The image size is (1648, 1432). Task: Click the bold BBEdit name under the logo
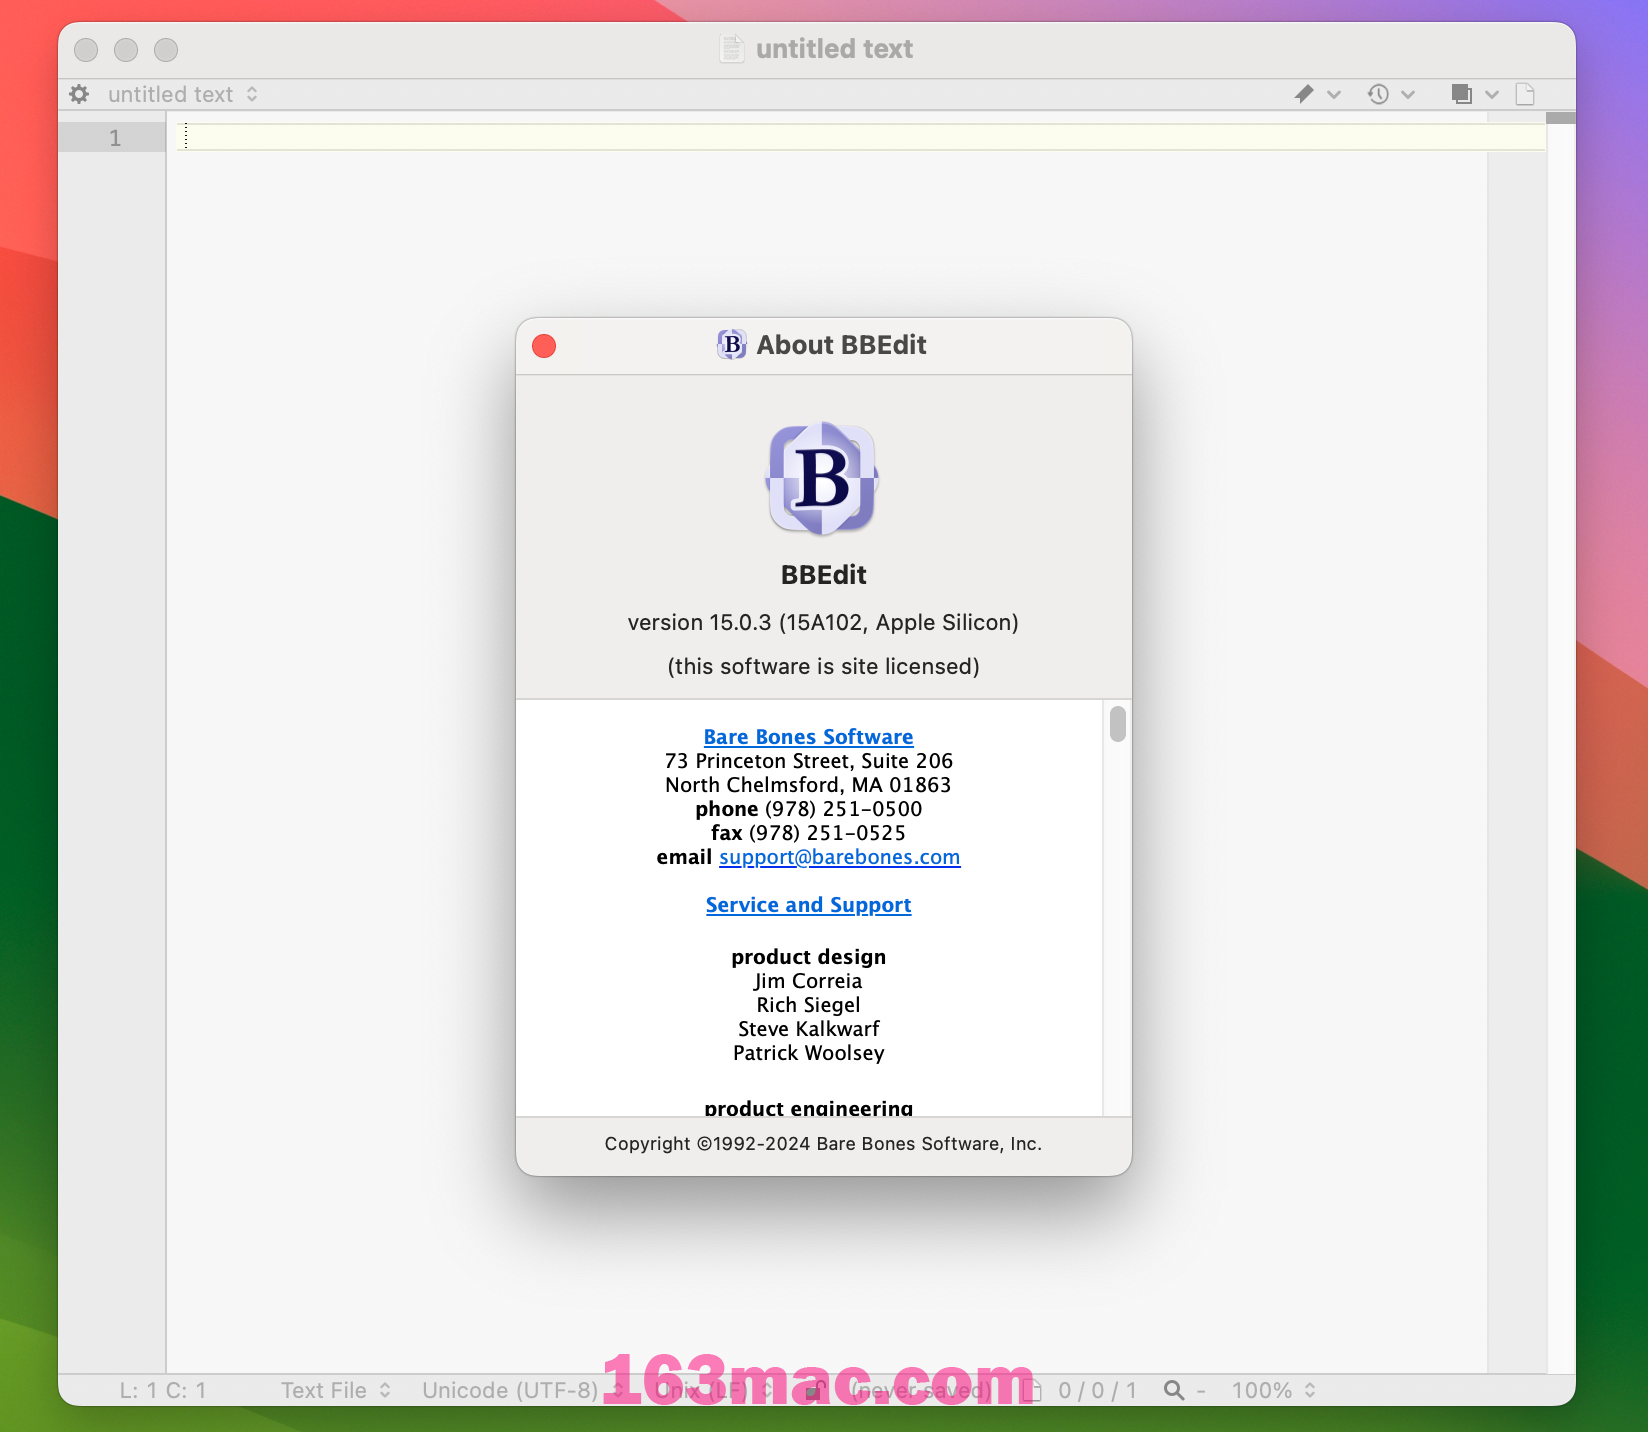click(x=823, y=575)
